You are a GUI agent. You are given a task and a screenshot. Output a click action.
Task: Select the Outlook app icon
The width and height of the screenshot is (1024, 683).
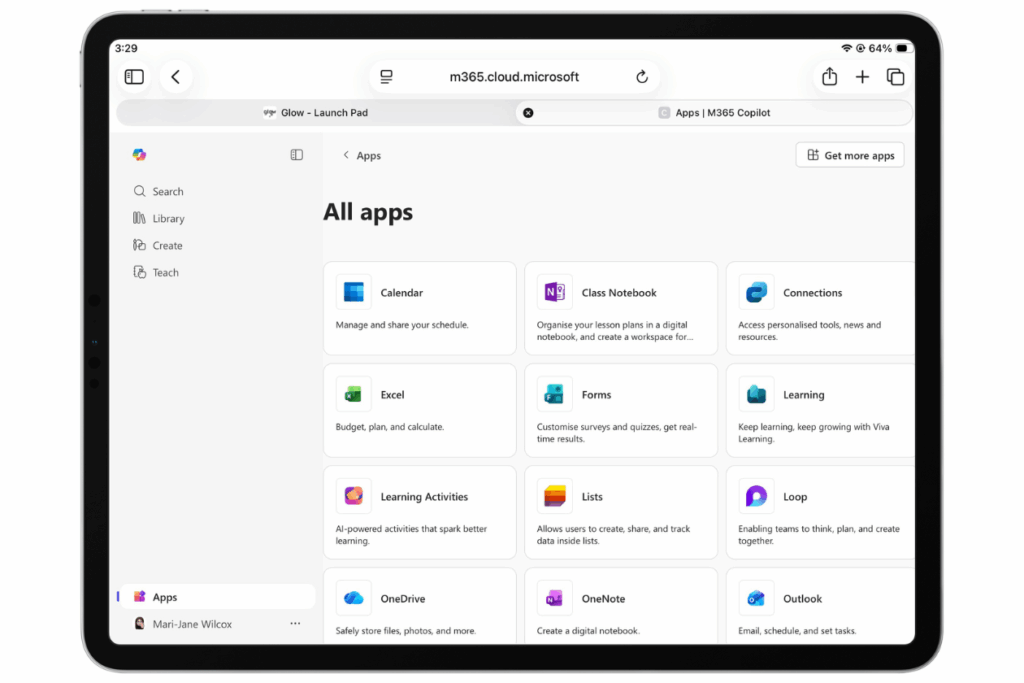(x=756, y=599)
